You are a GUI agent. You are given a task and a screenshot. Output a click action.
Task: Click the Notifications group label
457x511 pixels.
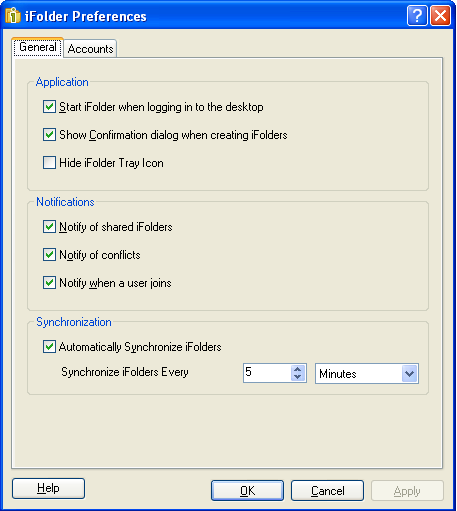coord(65,202)
